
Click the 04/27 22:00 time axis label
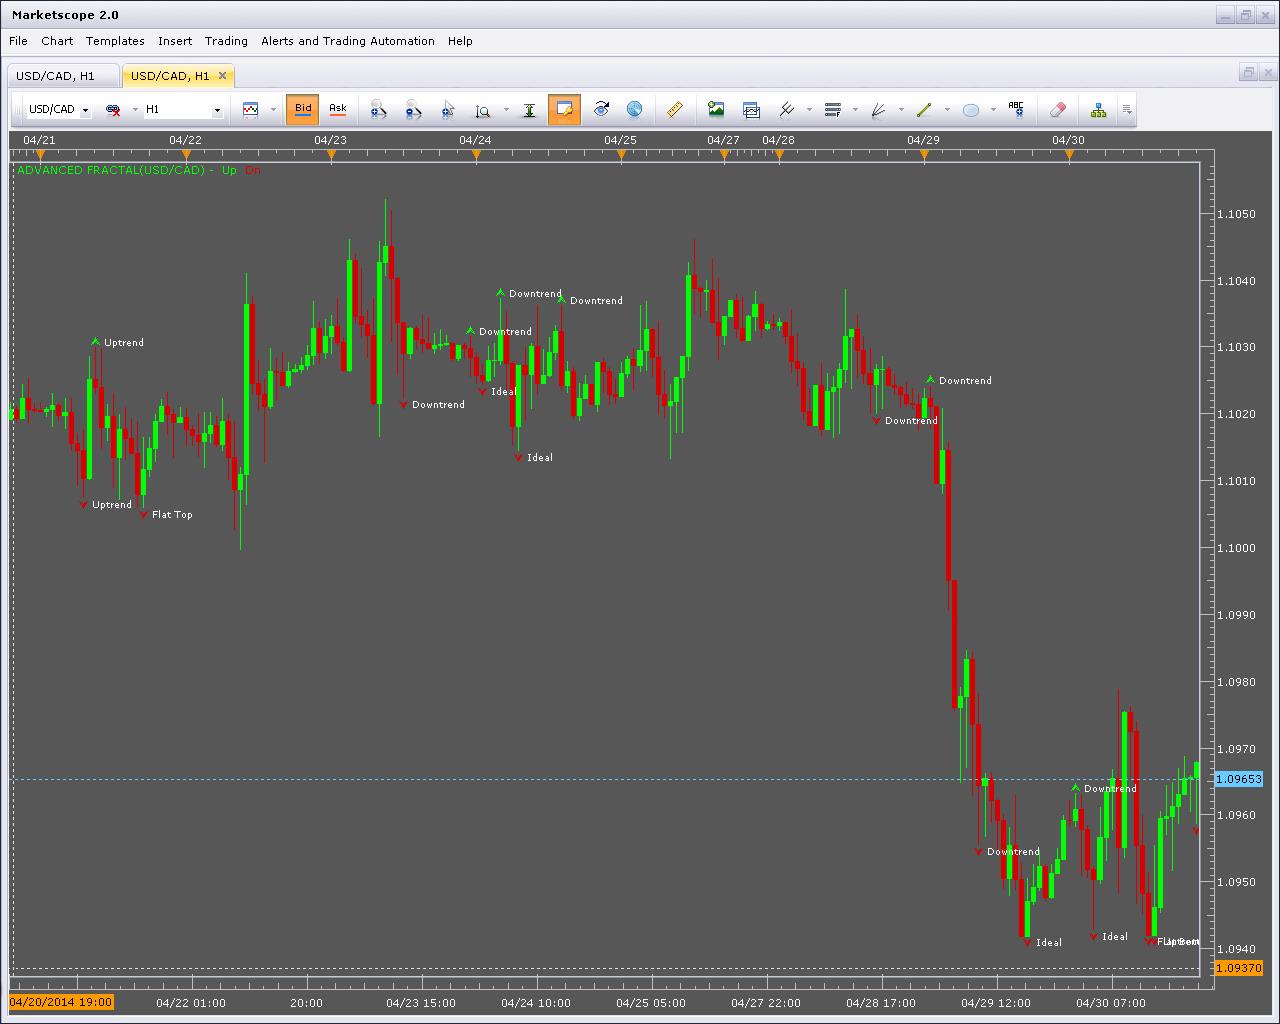(766, 1003)
